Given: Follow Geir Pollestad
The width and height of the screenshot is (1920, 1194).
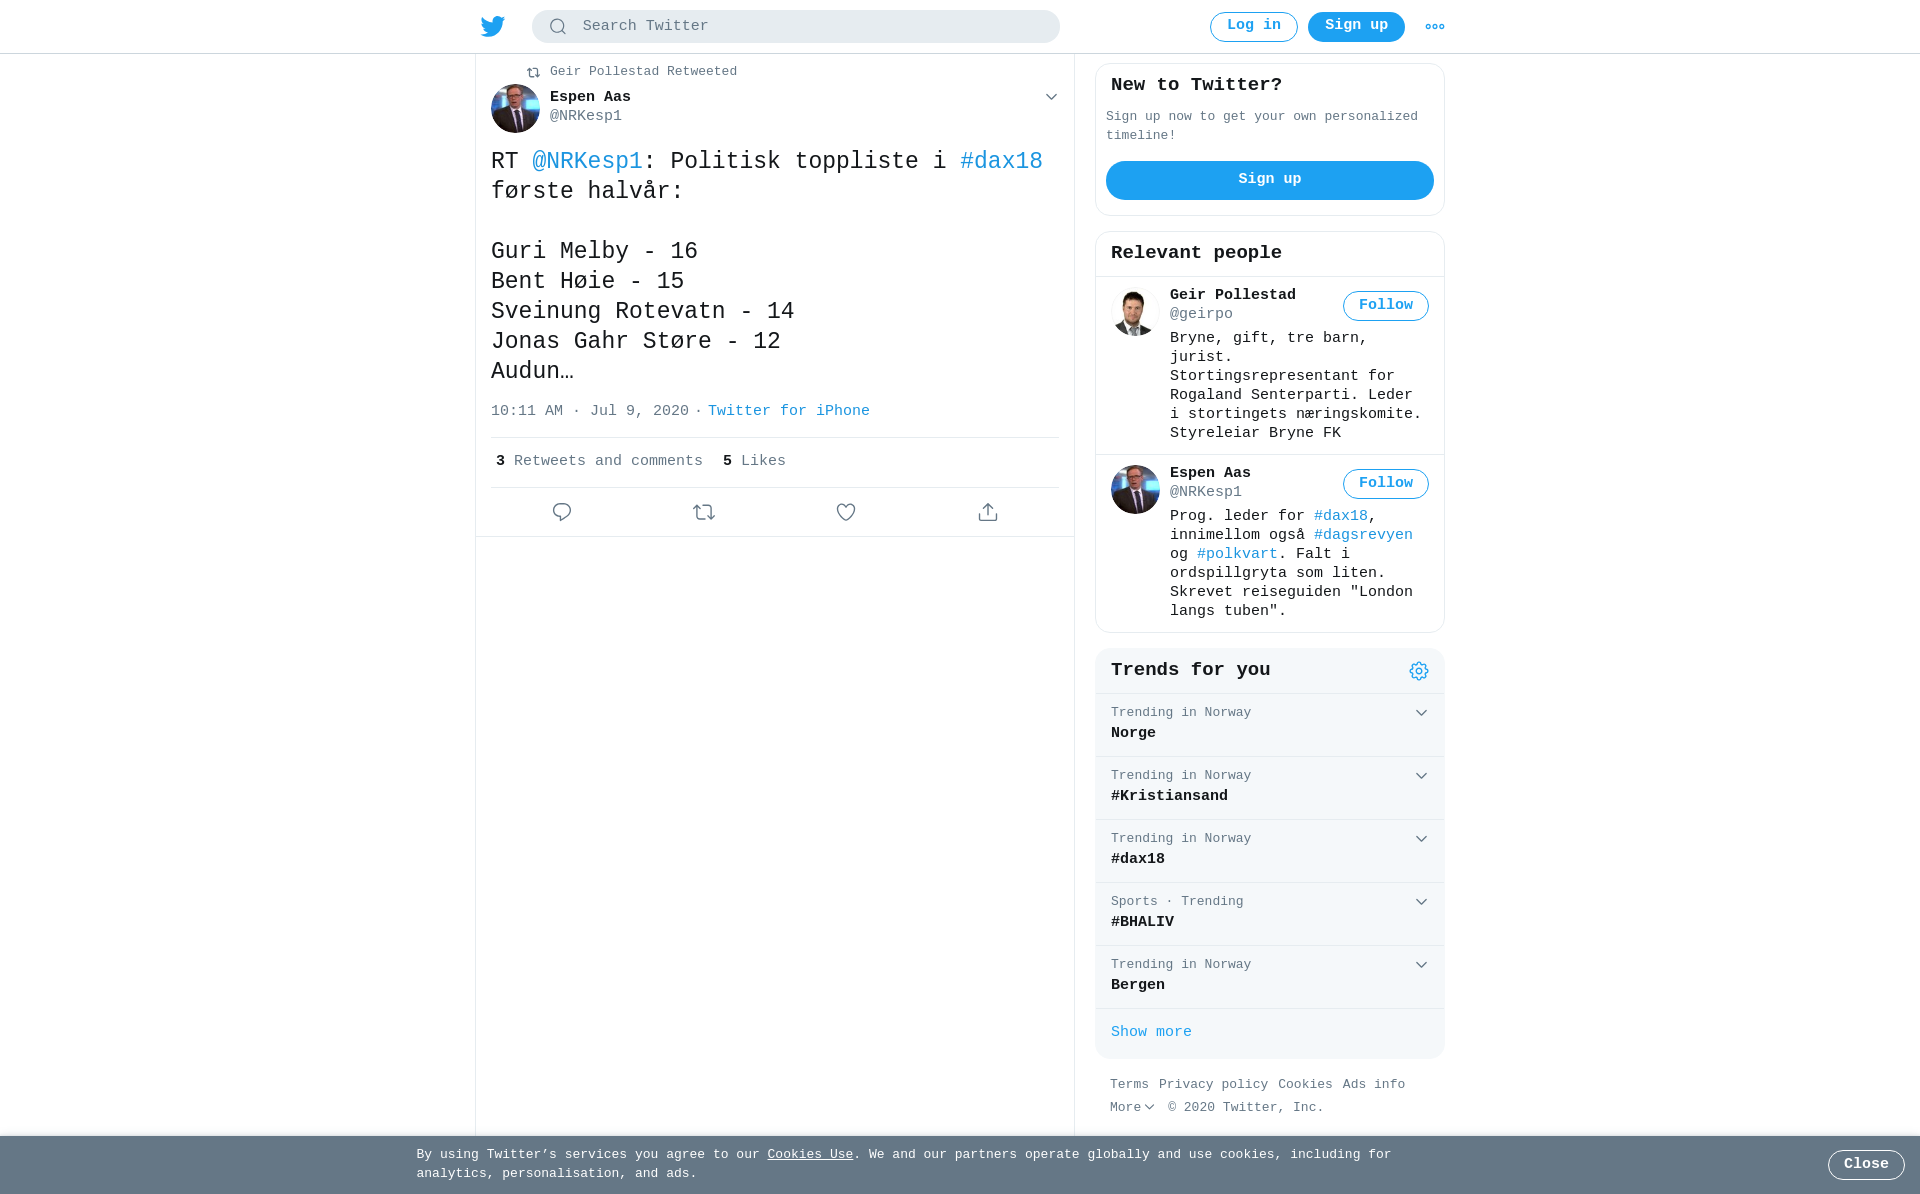Looking at the screenshot, I should coord(1385,306).
